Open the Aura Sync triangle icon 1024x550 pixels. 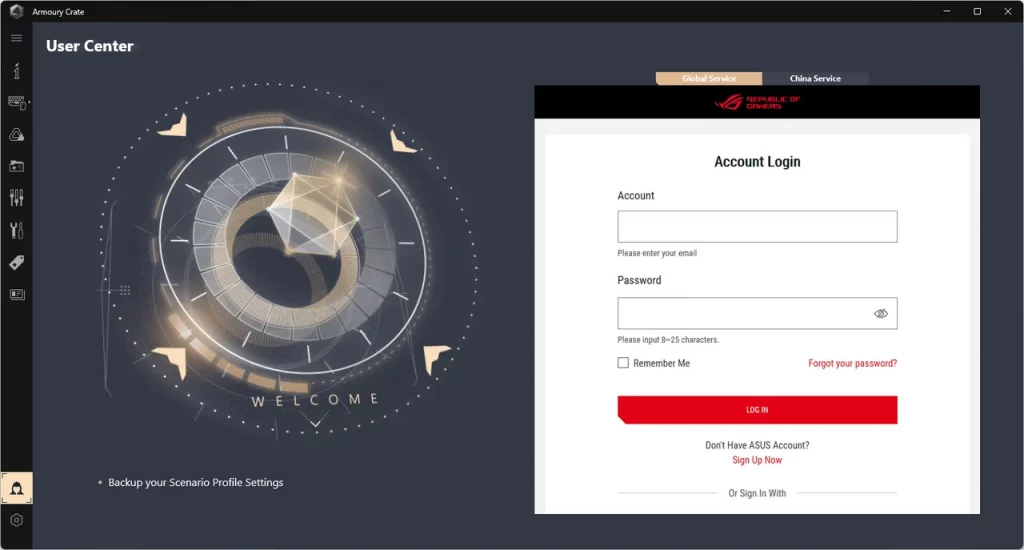(x=16, y=135)
